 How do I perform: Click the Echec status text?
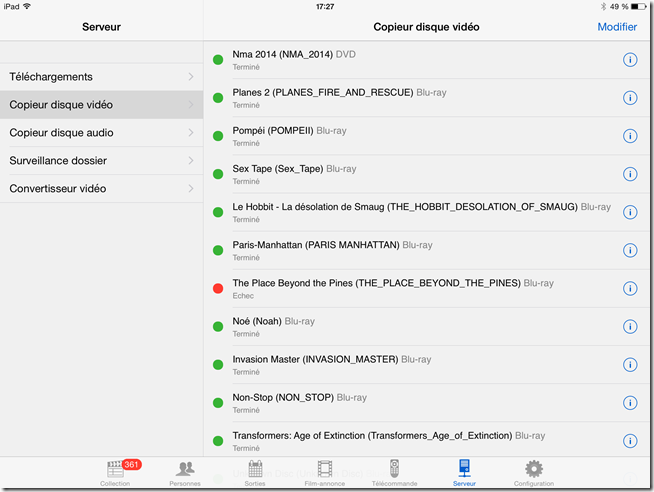[x=243, y=296]
